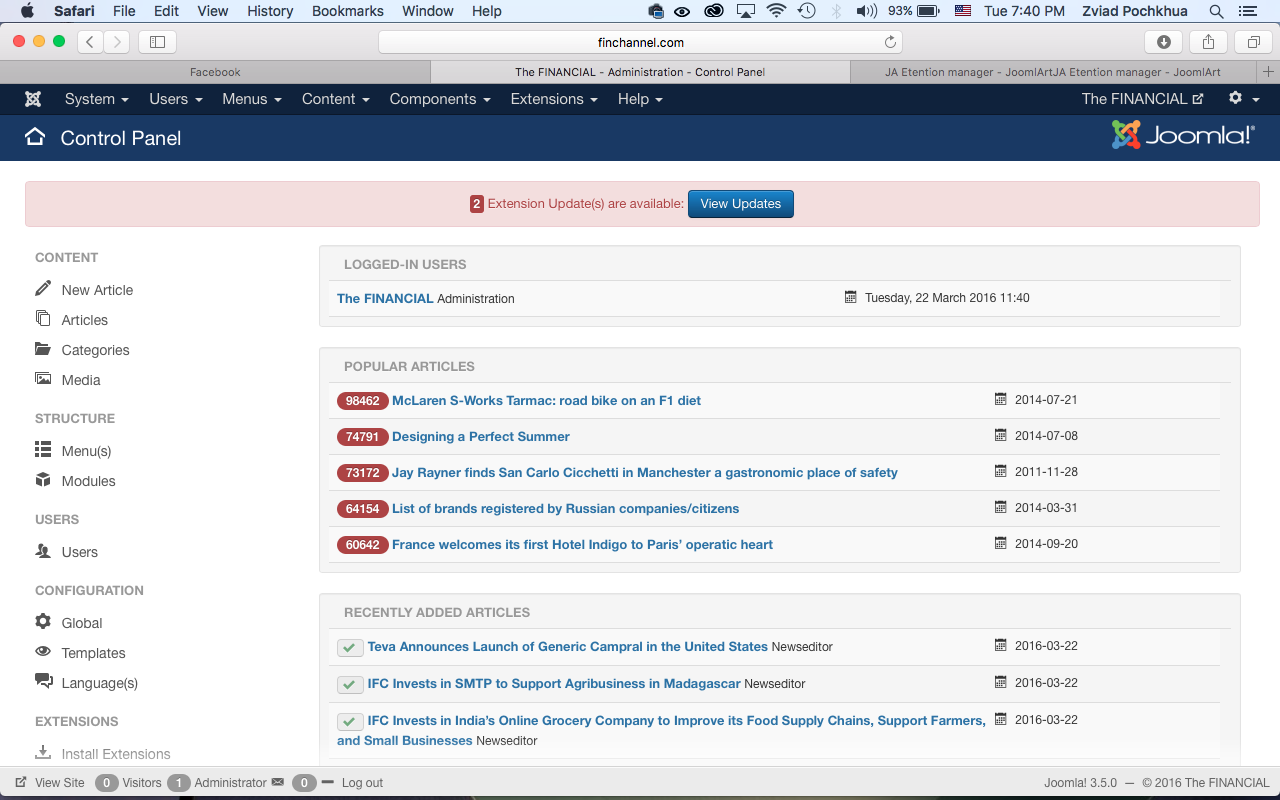Click the Users person icon
The height and width of the screenshot is (800, 1280).
tap(43, 550)
